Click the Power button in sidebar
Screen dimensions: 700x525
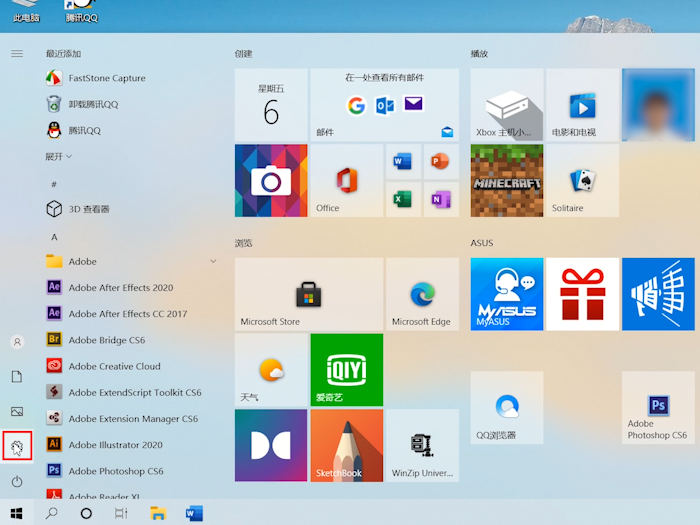click(17, 482)
